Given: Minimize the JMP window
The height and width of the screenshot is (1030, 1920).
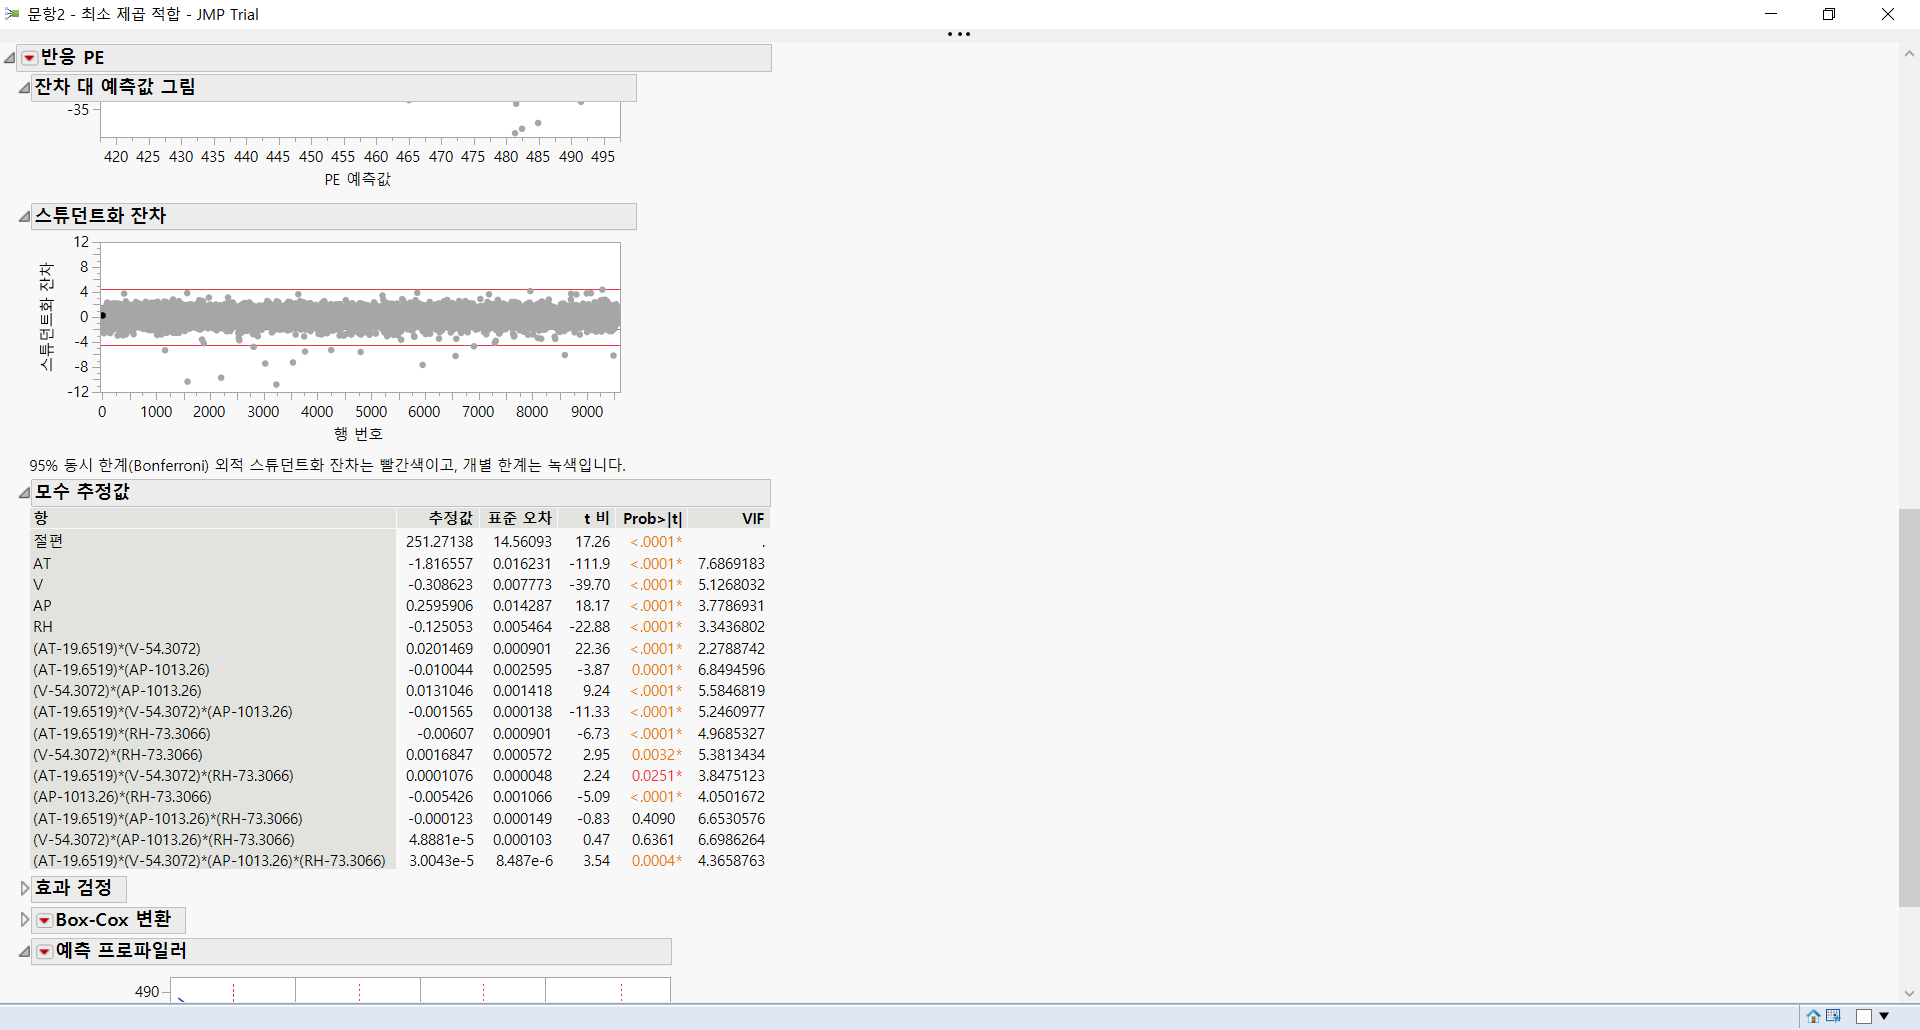Looking at the screenshot, I should tap(1771, 14).
